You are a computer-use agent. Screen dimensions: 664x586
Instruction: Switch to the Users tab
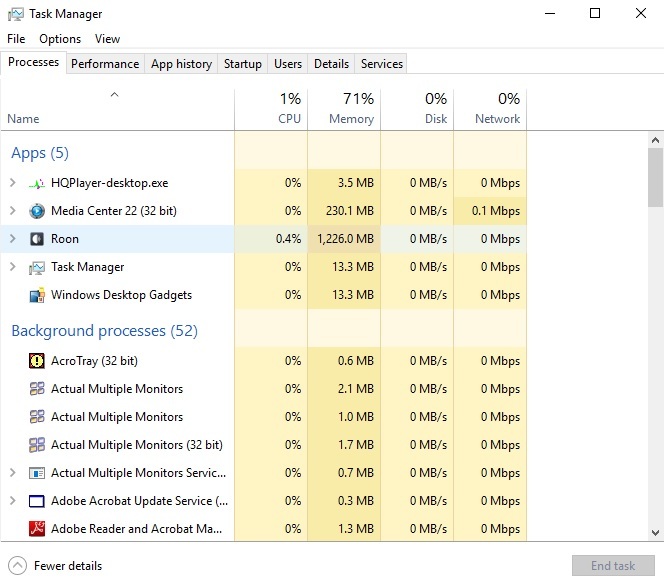(288, 64)
